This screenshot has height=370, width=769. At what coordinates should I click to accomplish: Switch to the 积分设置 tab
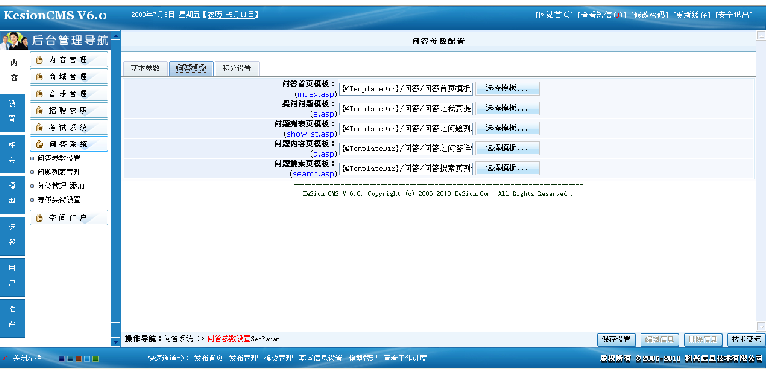coord(237,69)
